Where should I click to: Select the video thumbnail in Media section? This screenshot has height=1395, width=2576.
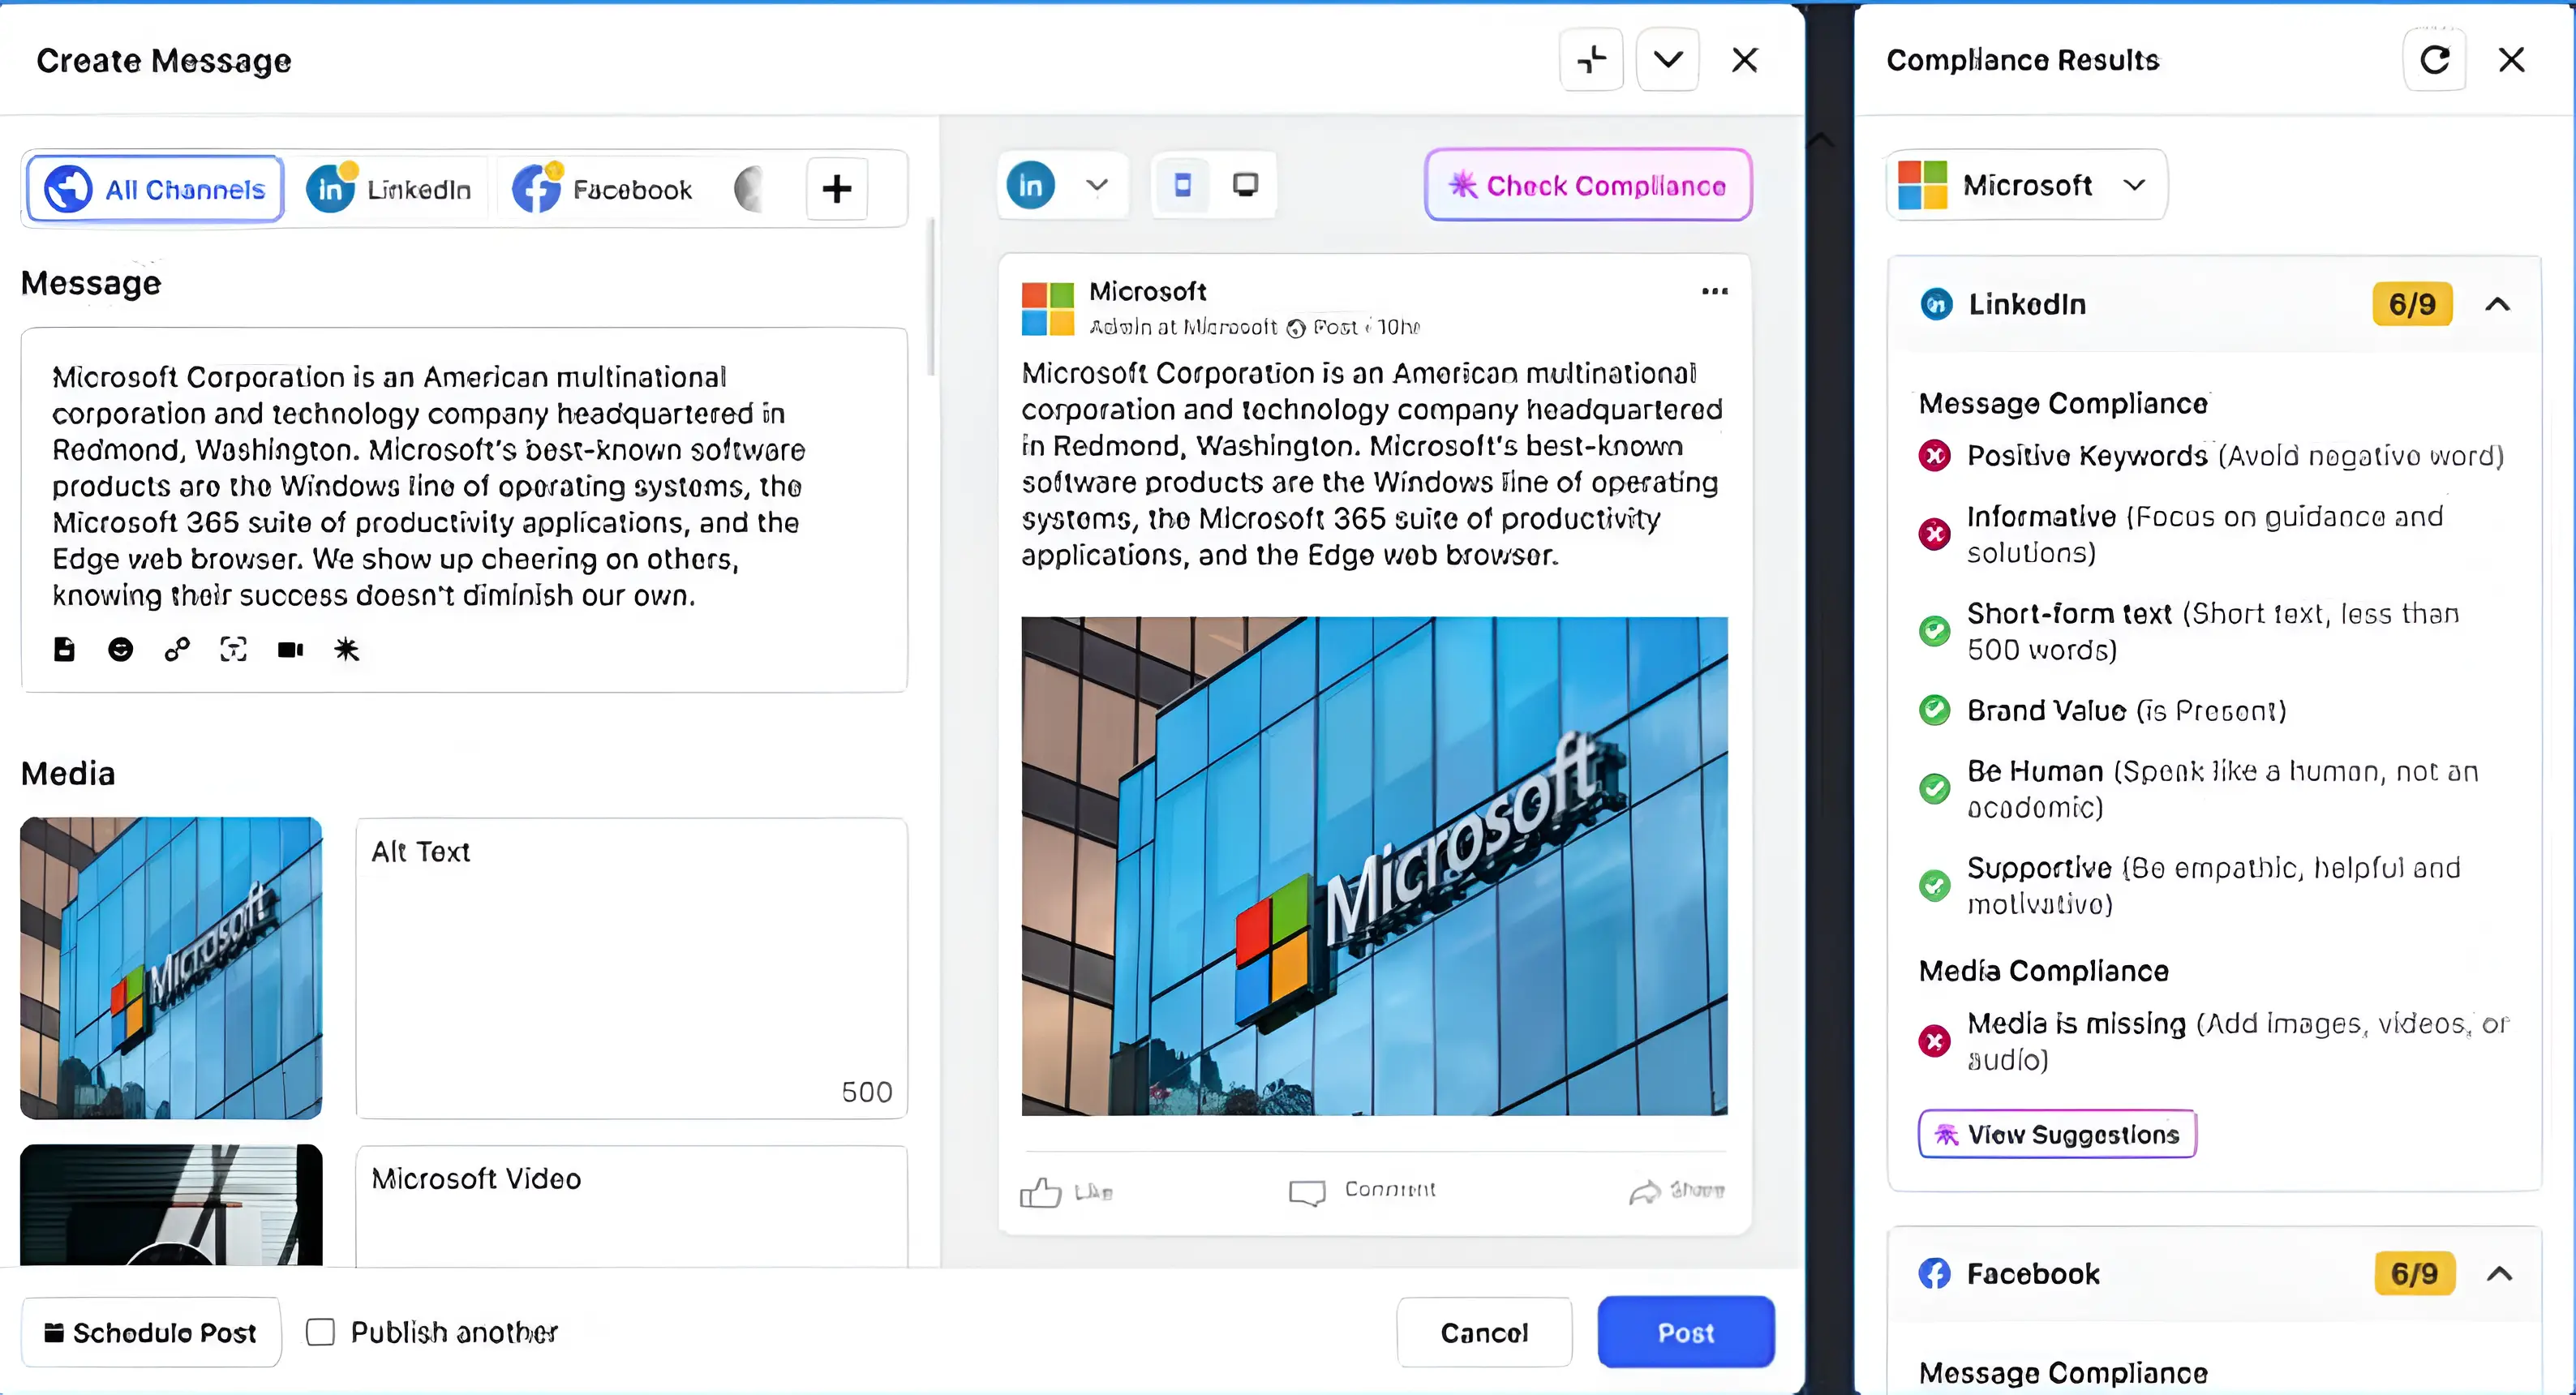tap(171, 1205)
